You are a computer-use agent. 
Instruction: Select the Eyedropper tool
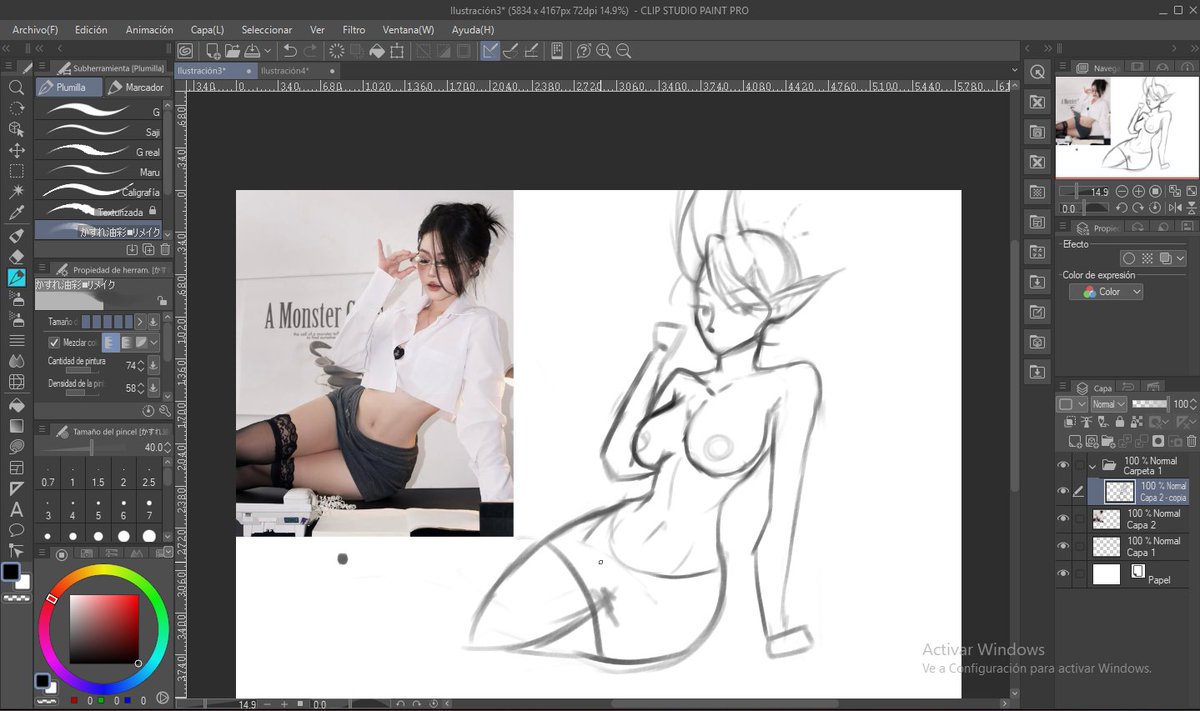tap(16, 213)
